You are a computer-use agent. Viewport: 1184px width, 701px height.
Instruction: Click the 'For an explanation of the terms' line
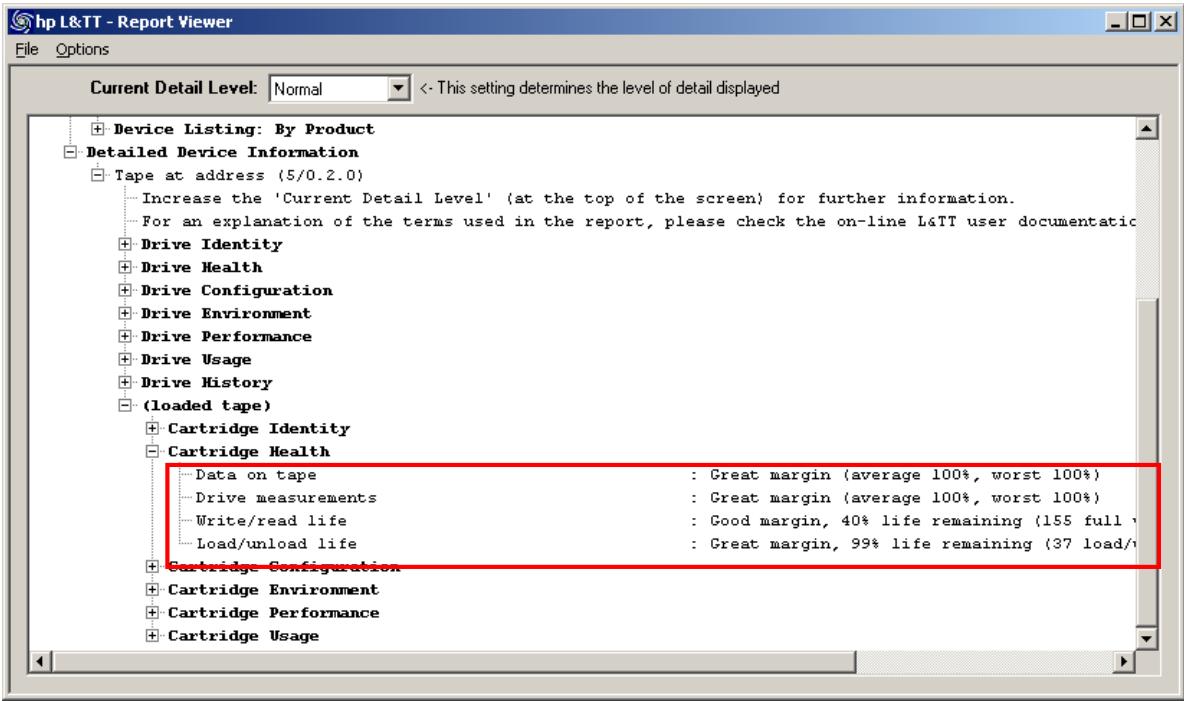coord(638,221)
